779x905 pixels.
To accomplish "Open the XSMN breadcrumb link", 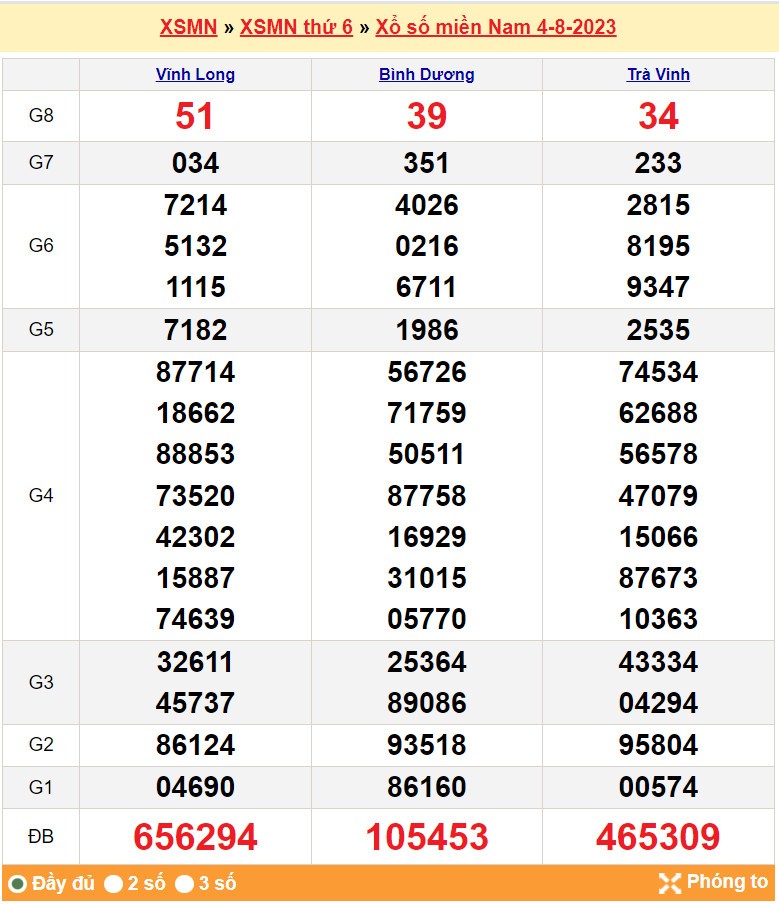I will coord(188,27).
